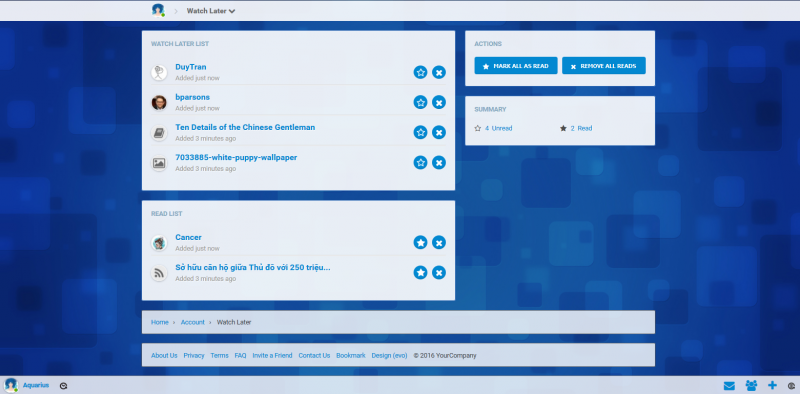This screenshot has width=800, height=394.
Task: Unstar the Sở hữu căn hộ item
Action: coord(420,273)
